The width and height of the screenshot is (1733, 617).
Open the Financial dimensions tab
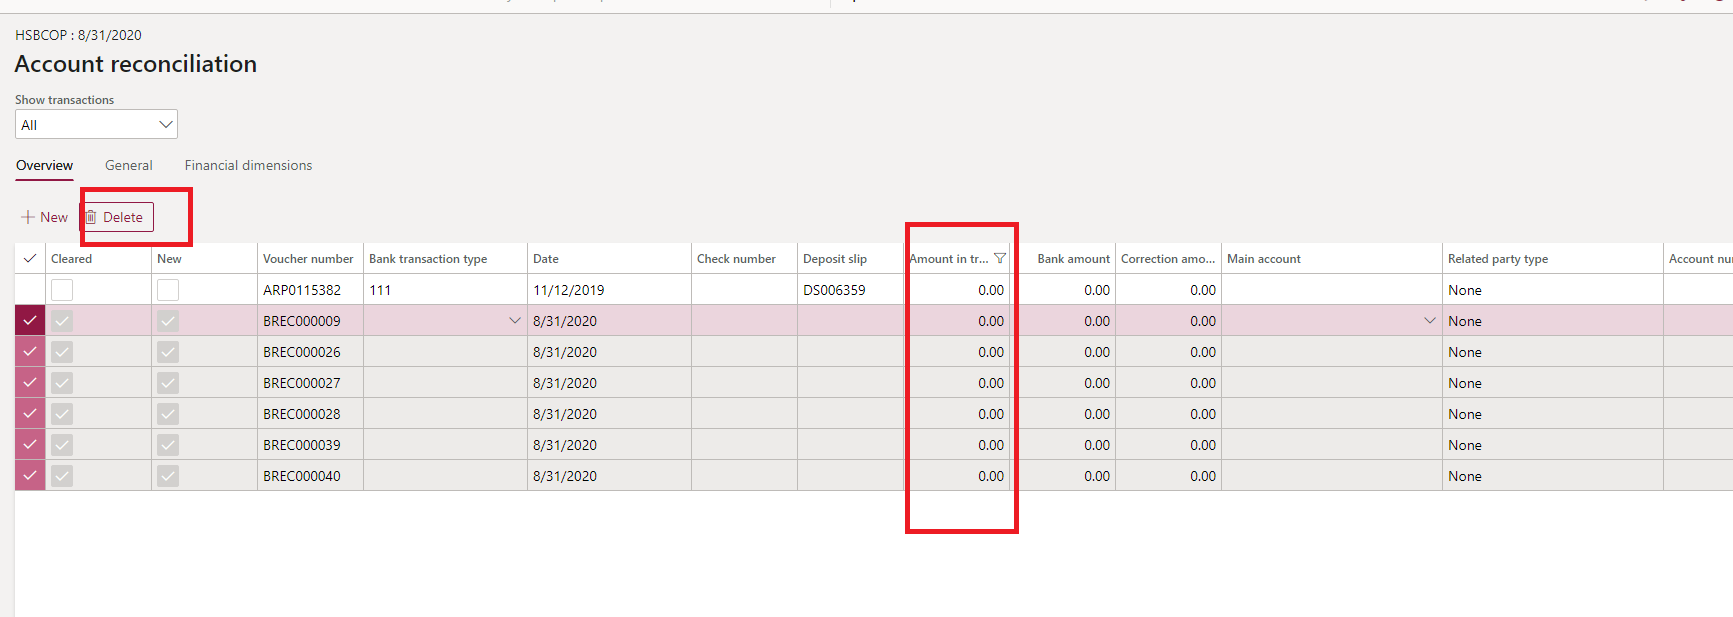point(248,166)
